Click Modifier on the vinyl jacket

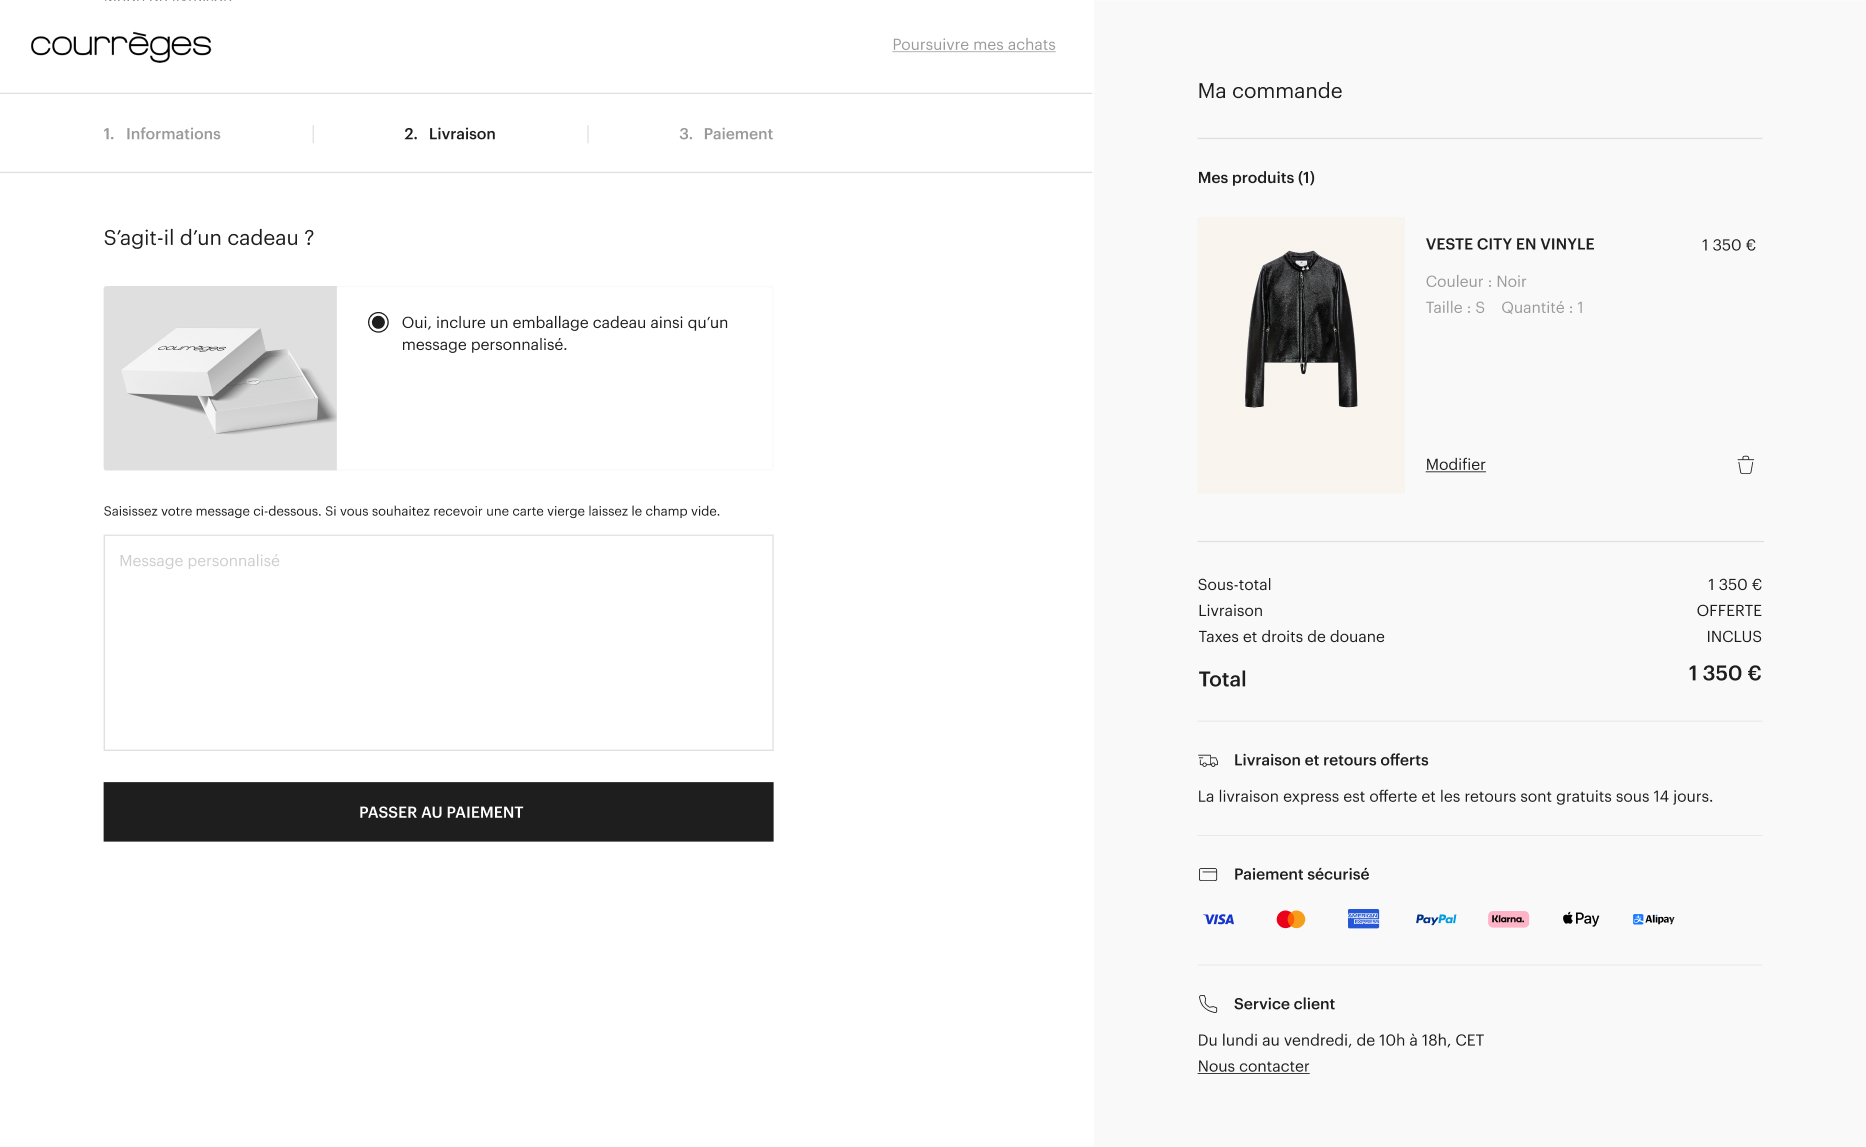(x=1455, y=464)
